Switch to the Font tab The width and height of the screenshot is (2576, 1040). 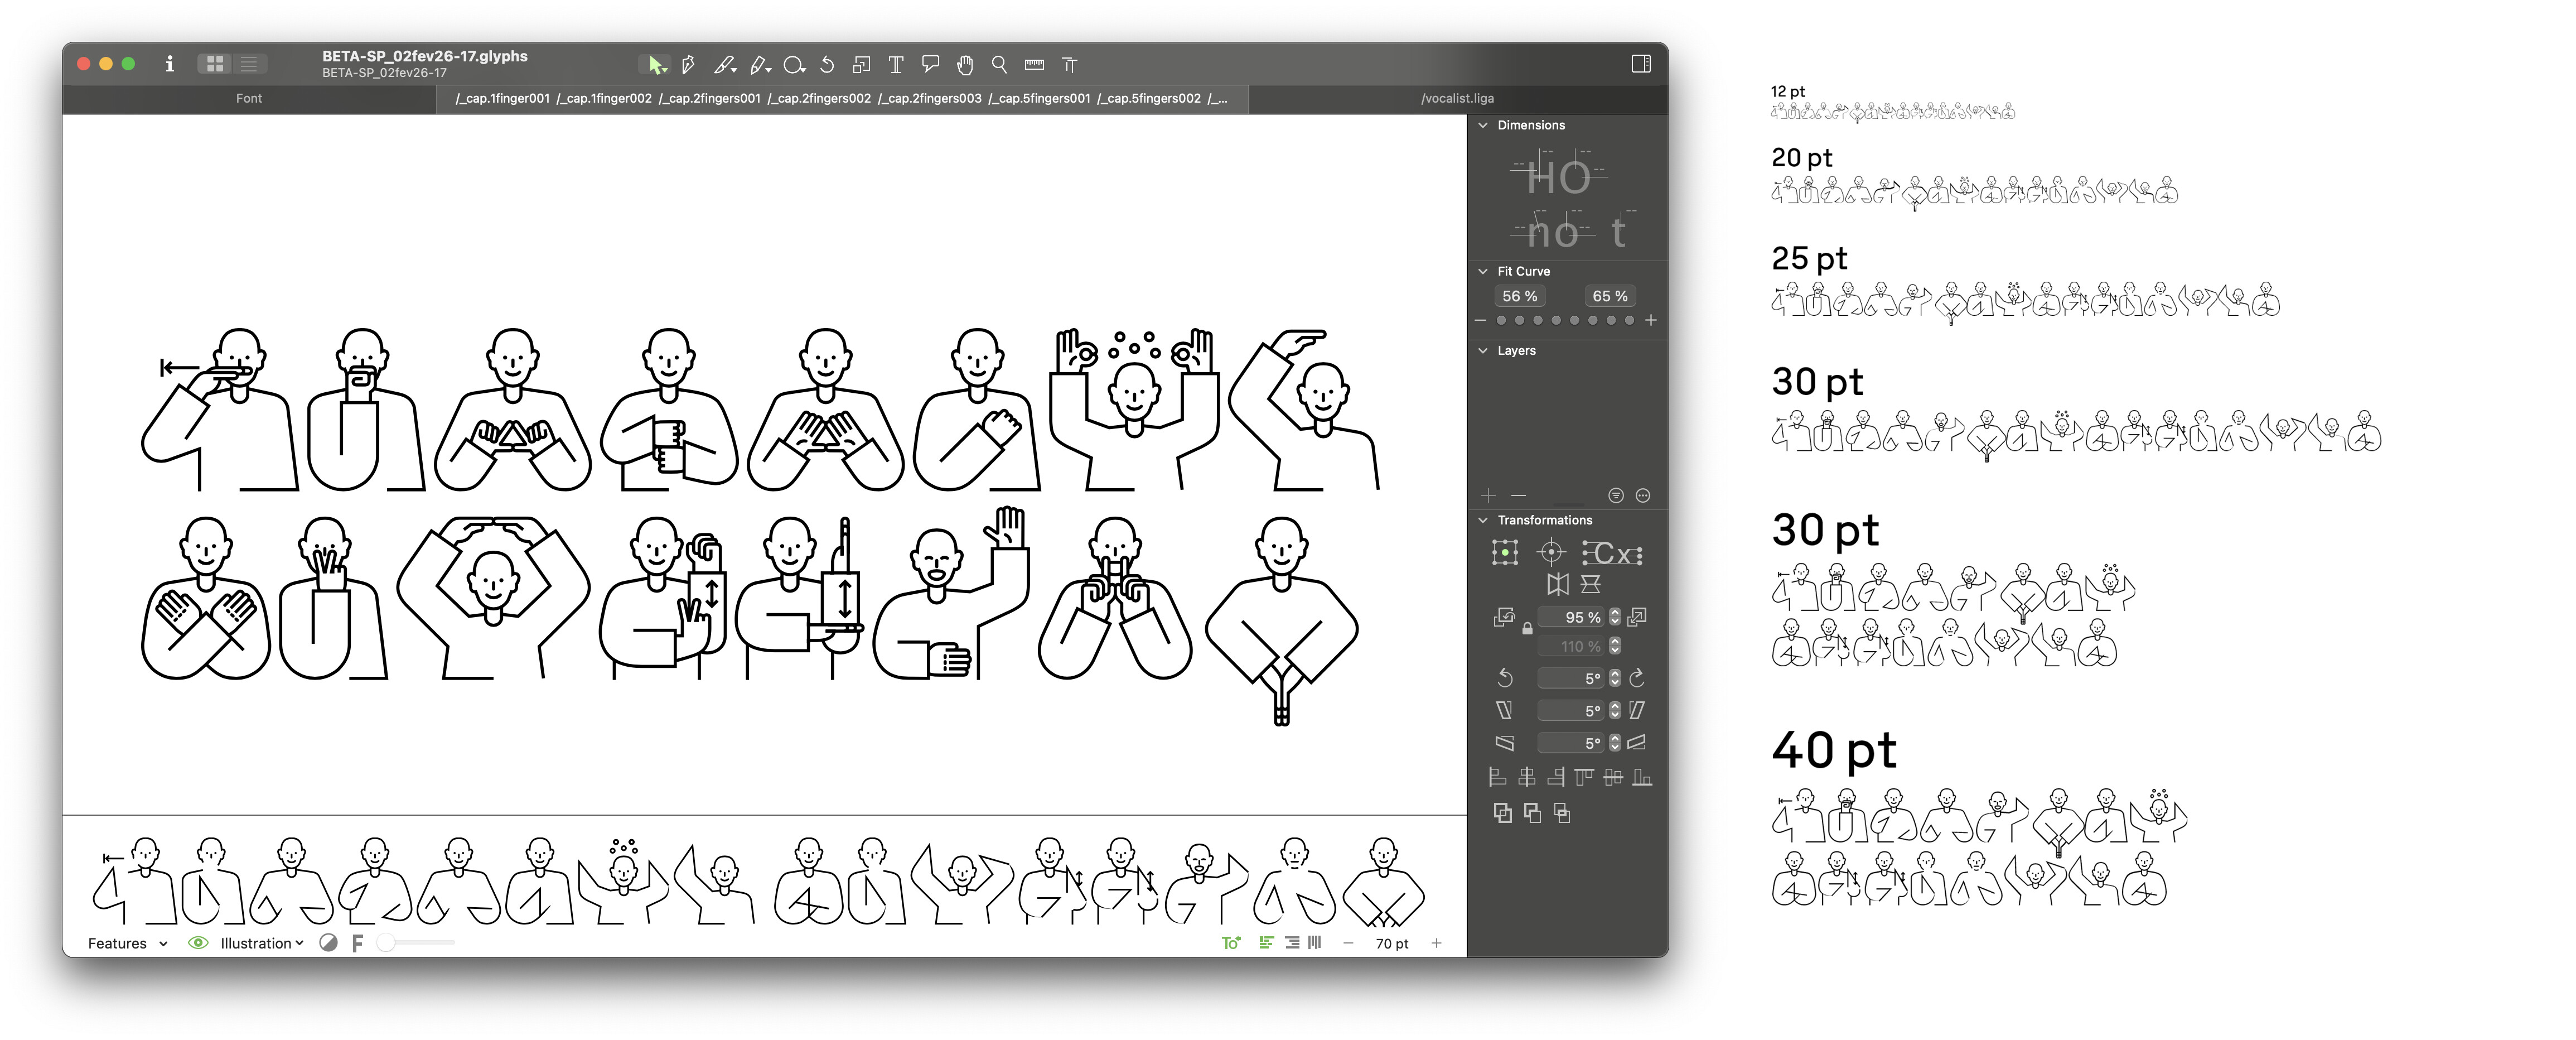[249, 98]
